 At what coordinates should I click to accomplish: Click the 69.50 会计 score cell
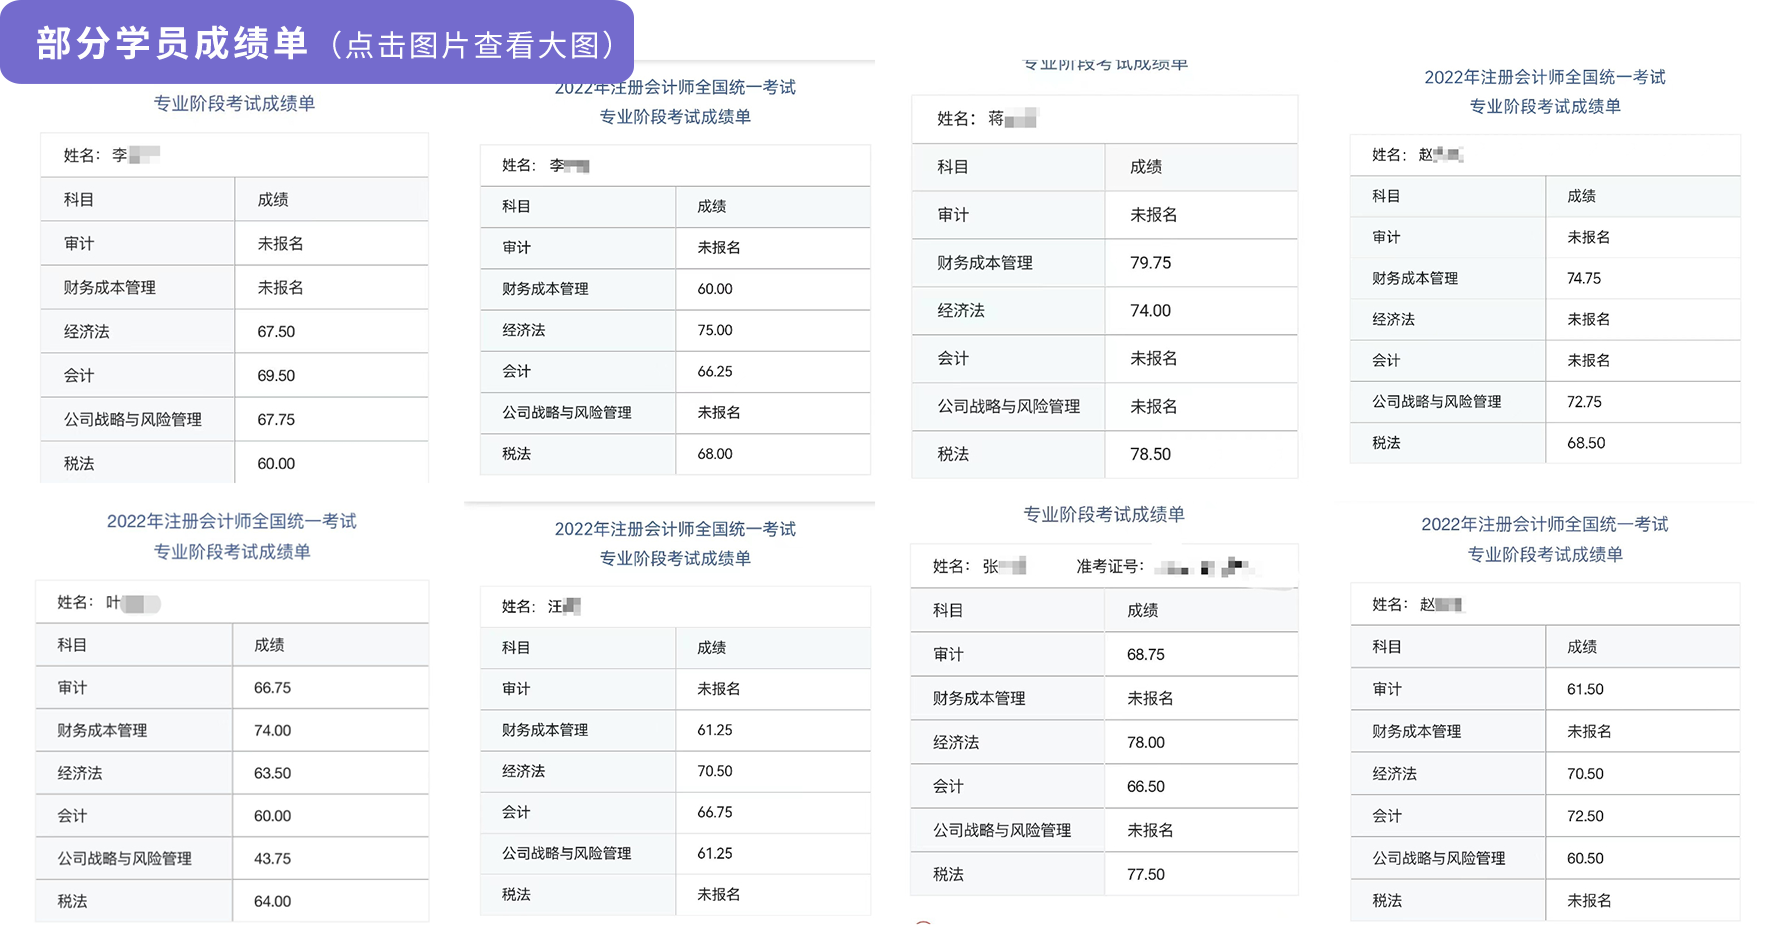(276, 376)
